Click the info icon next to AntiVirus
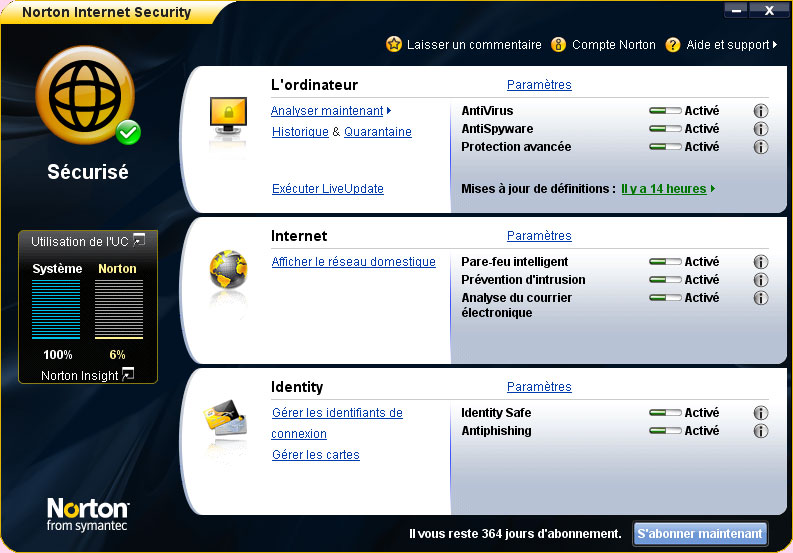This screenshot has width=793, height=553. coord(760,111)
